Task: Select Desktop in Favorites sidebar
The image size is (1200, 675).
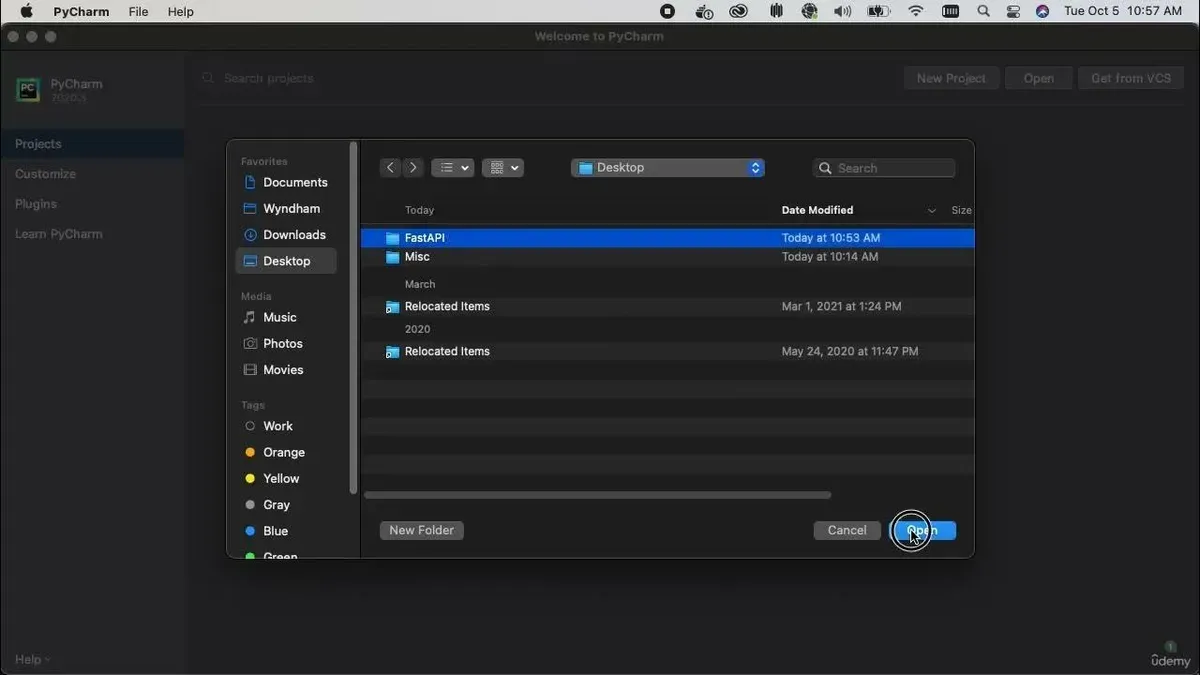Action: (x=286, y=261)
